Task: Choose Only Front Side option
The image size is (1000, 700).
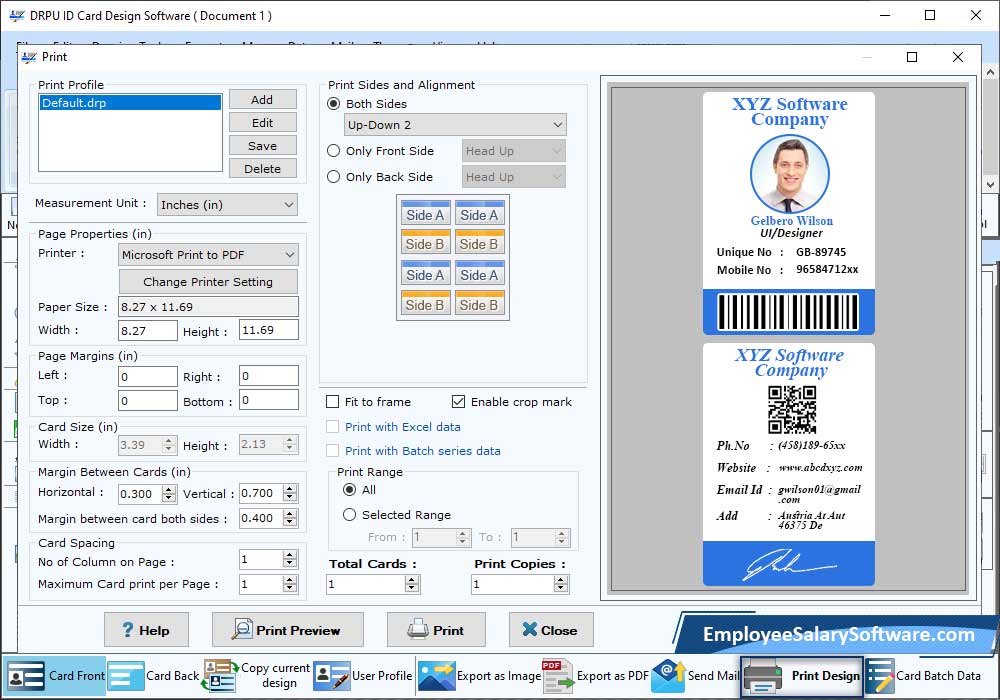Action: [333, 151]
